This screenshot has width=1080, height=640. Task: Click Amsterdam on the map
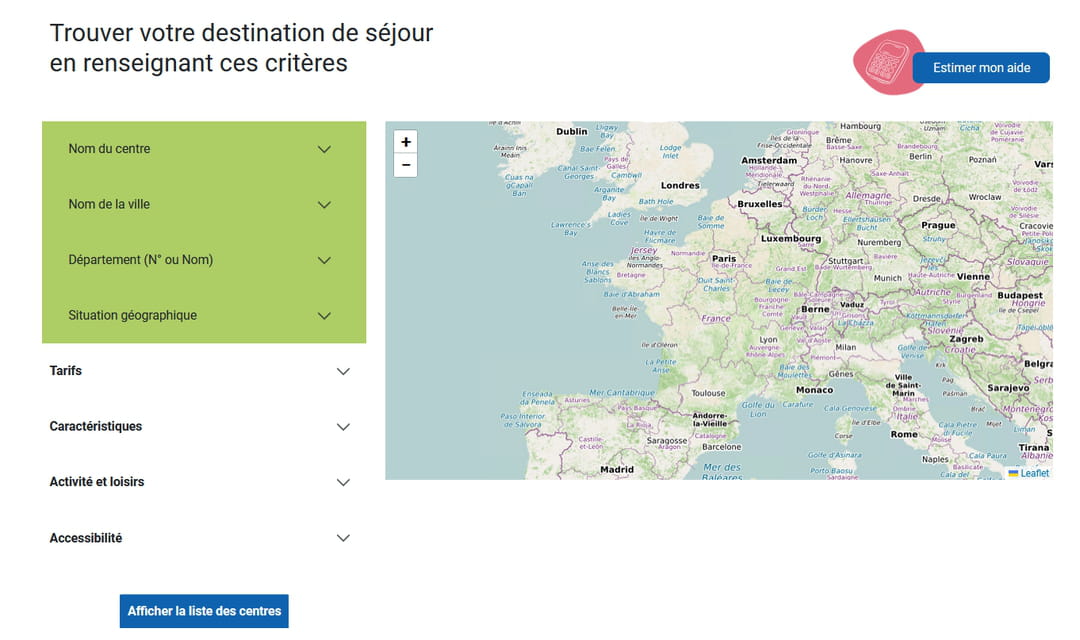point(768,160)
